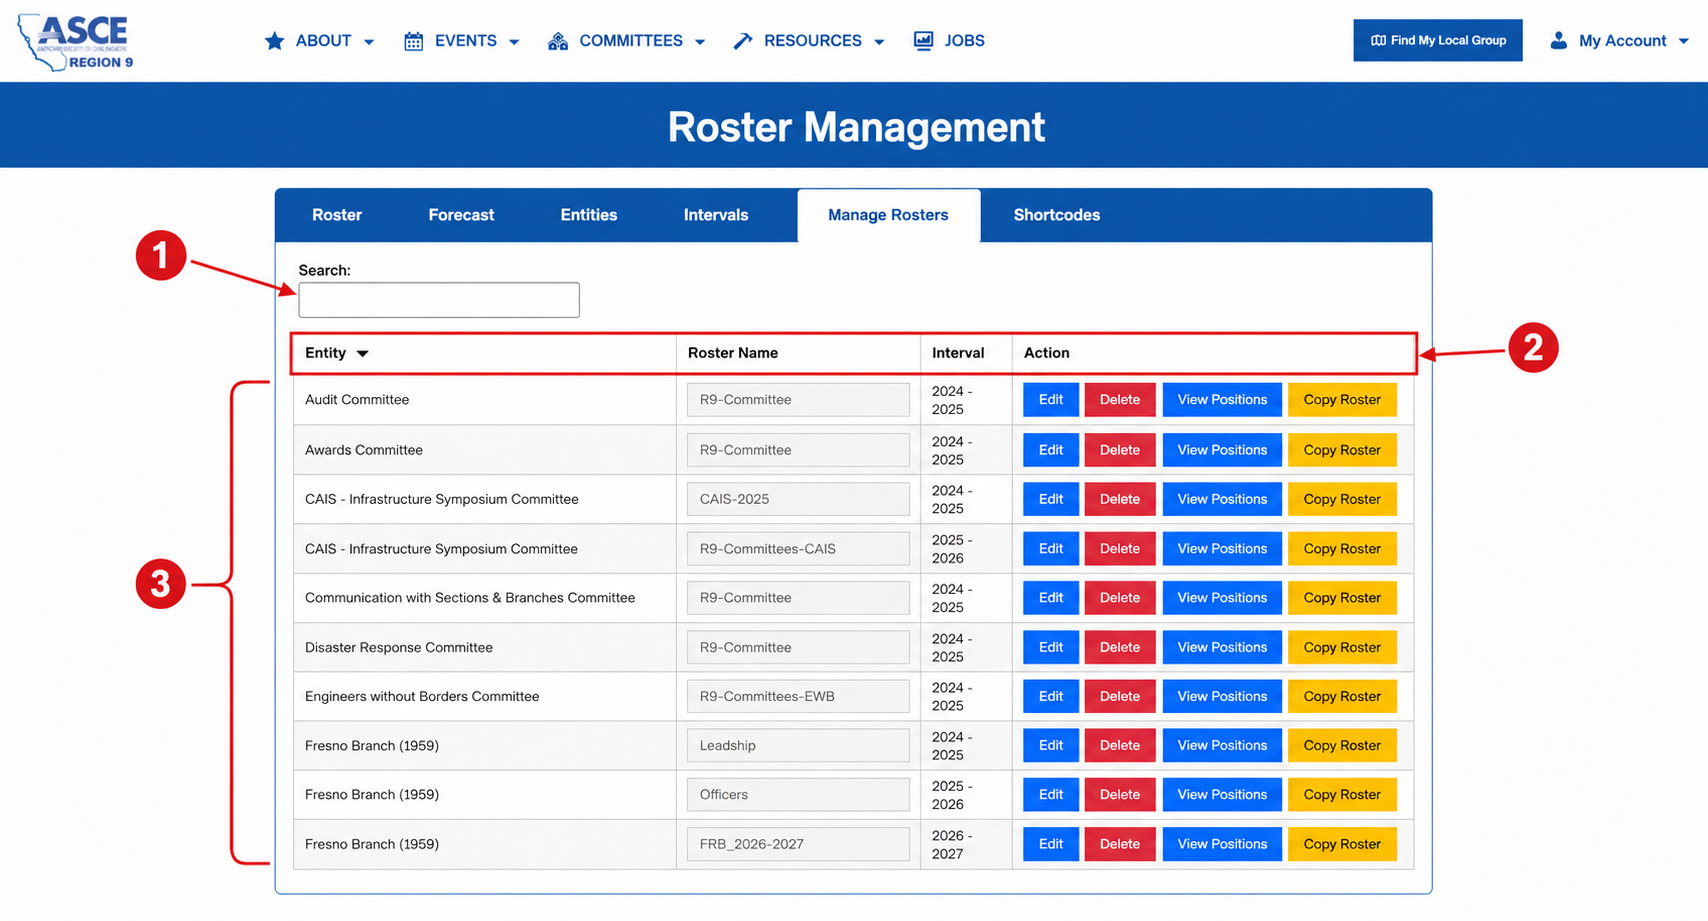Click the map icon in Find My Local Group

1378,41
